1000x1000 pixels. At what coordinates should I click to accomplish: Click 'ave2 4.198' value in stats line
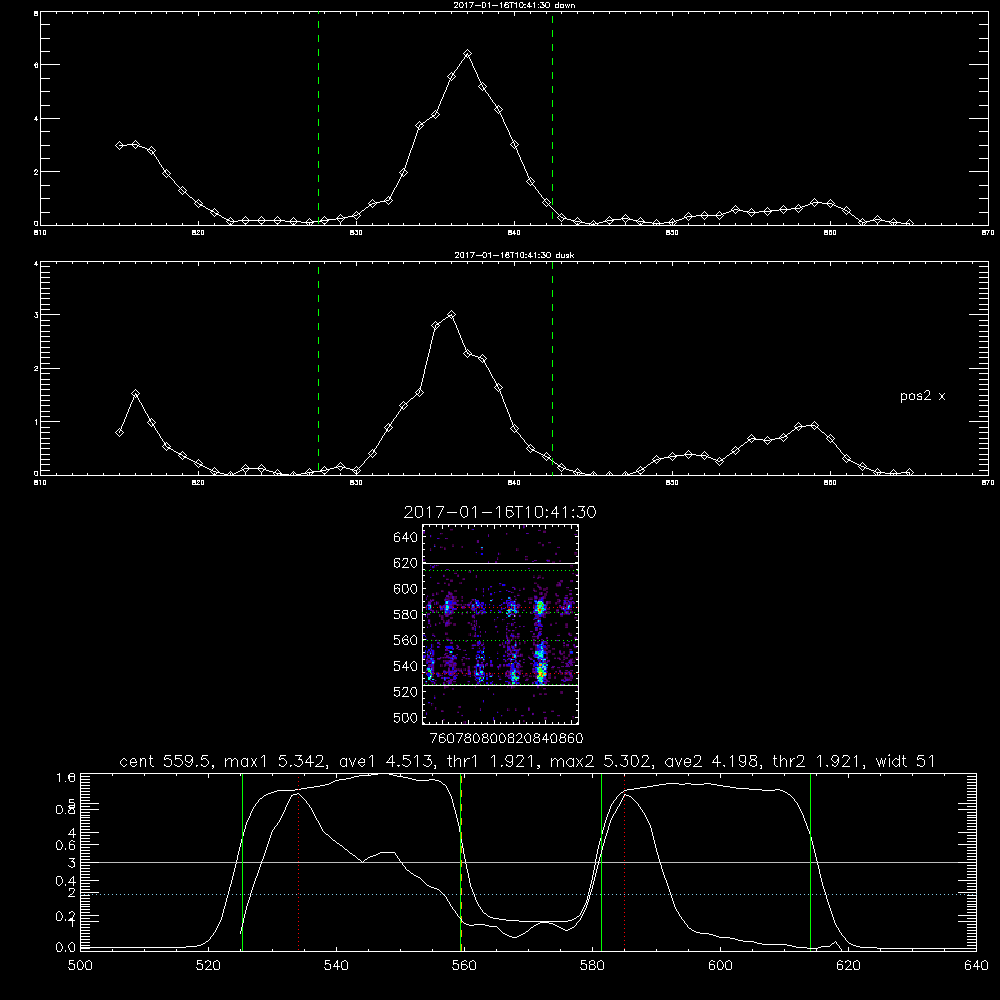(714, 761)
